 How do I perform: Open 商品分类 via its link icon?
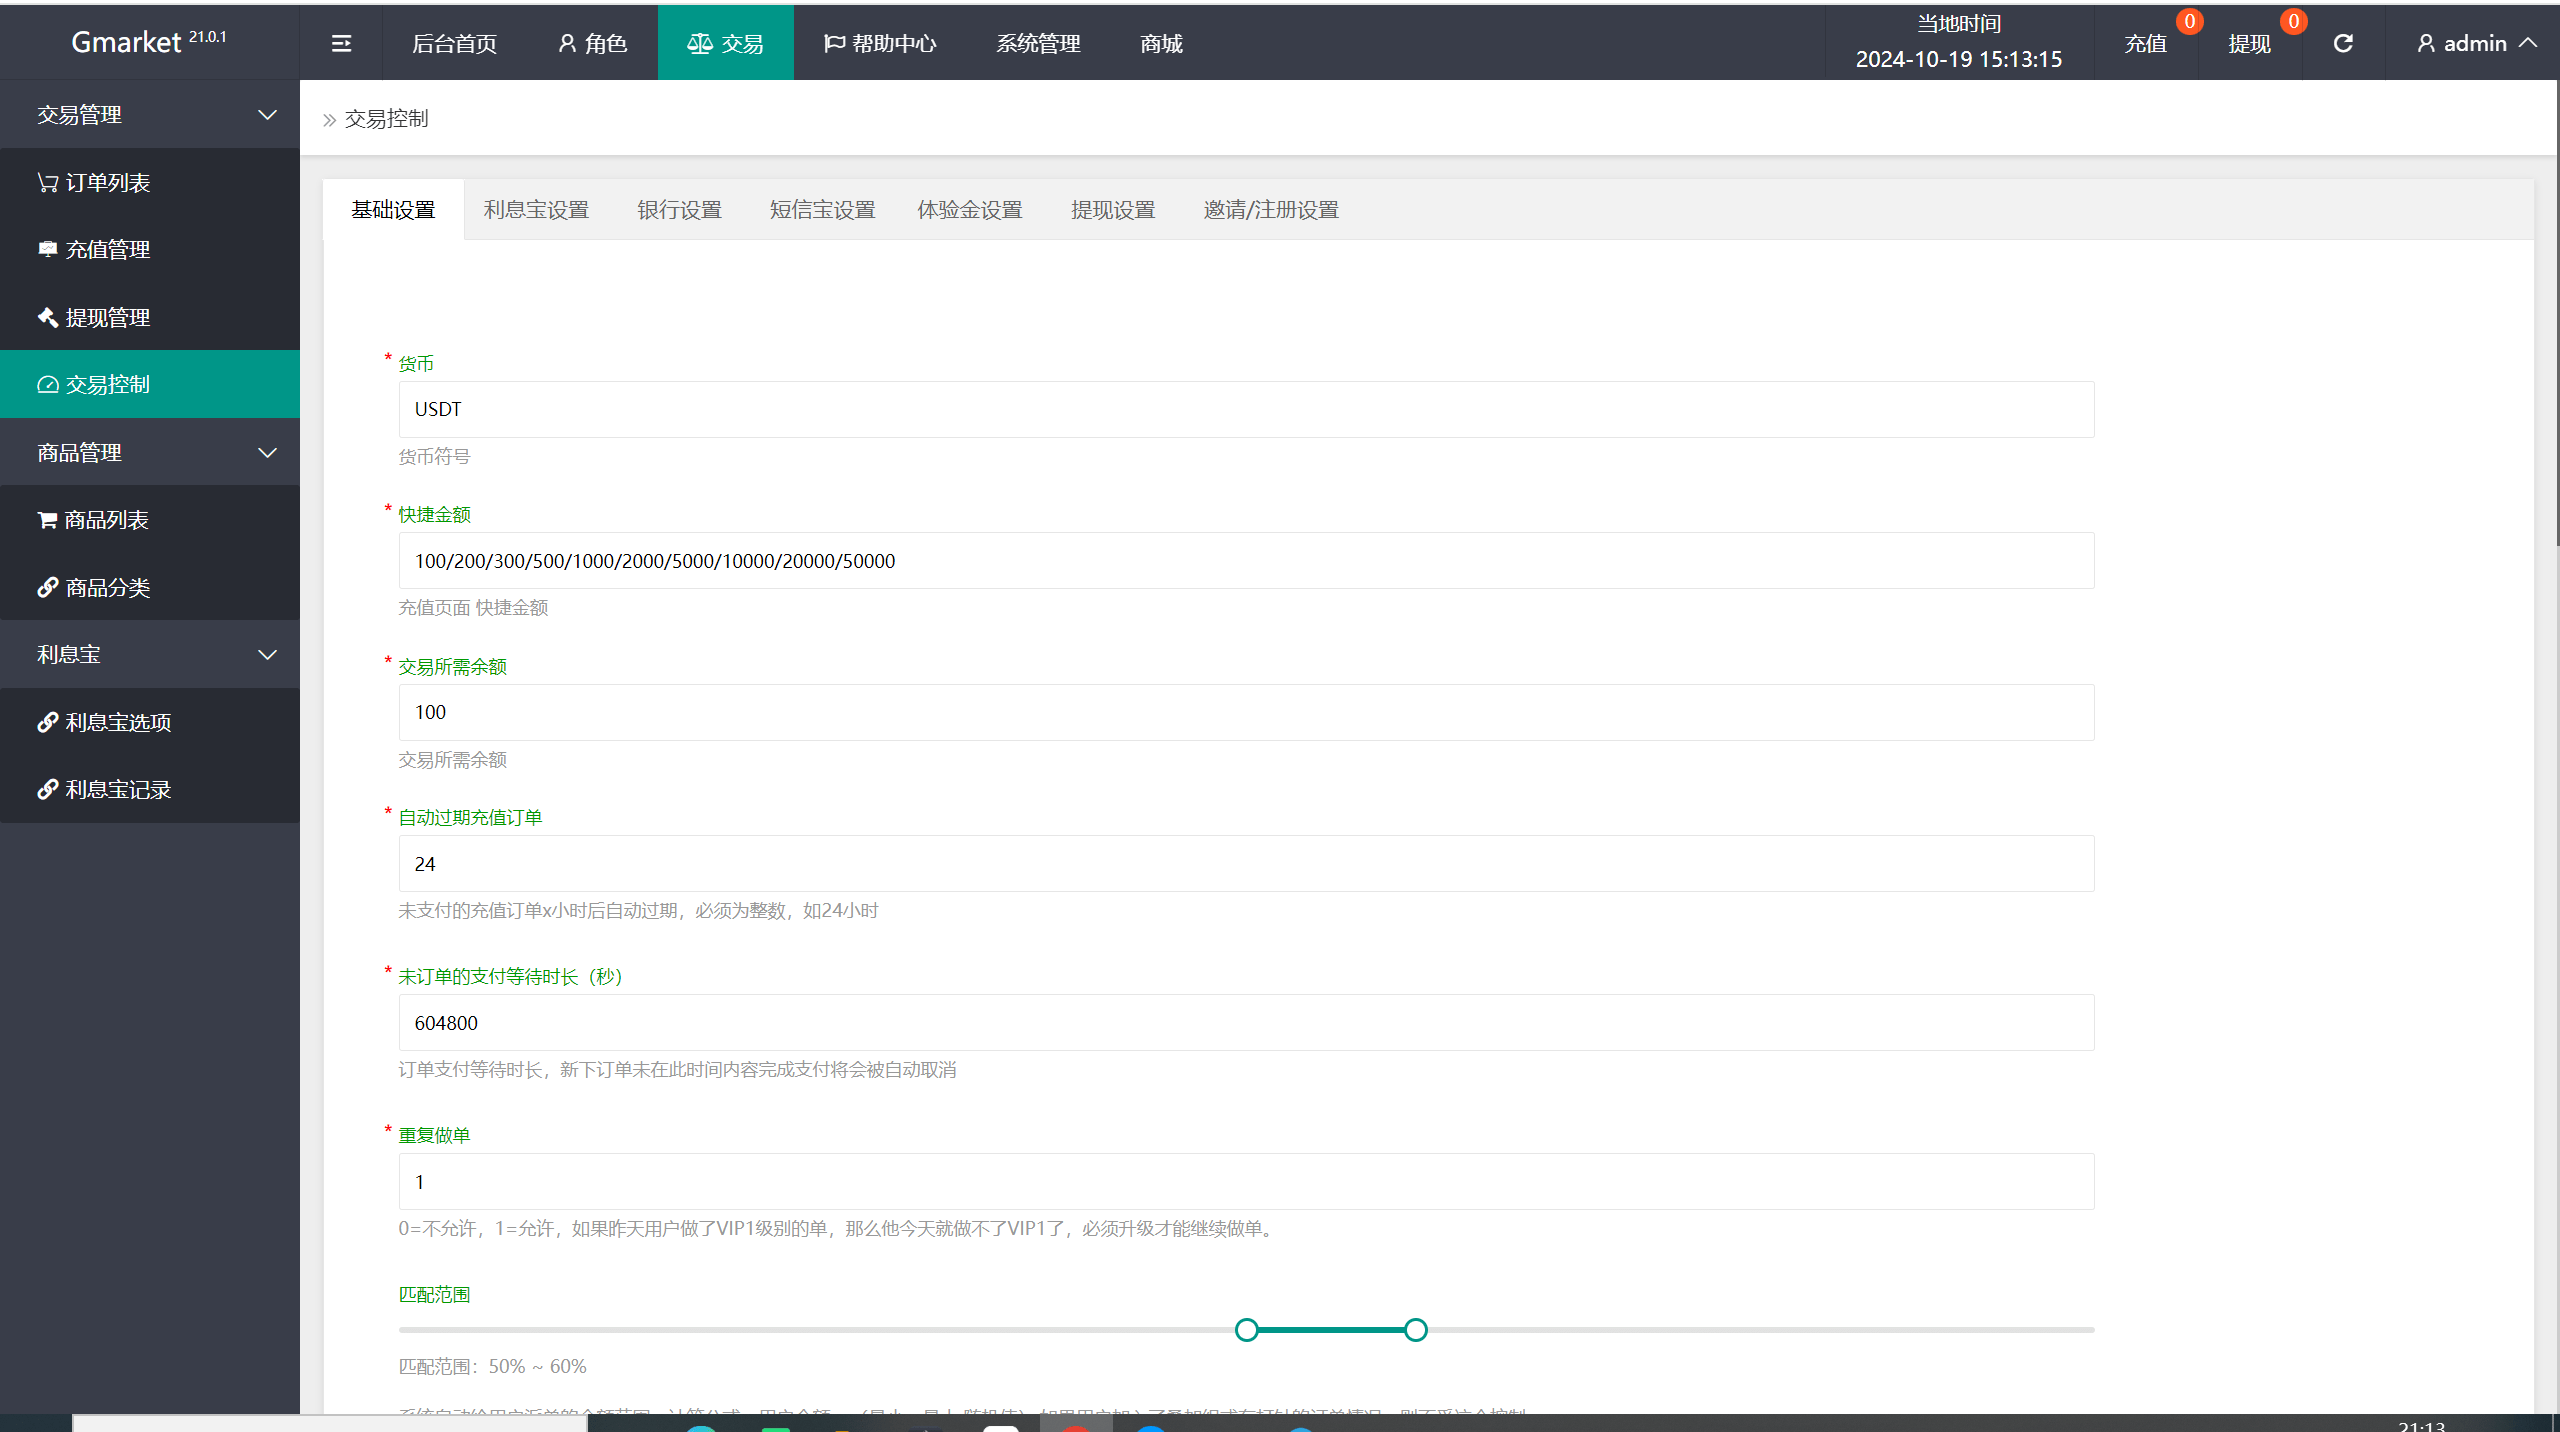click(47, 587)
